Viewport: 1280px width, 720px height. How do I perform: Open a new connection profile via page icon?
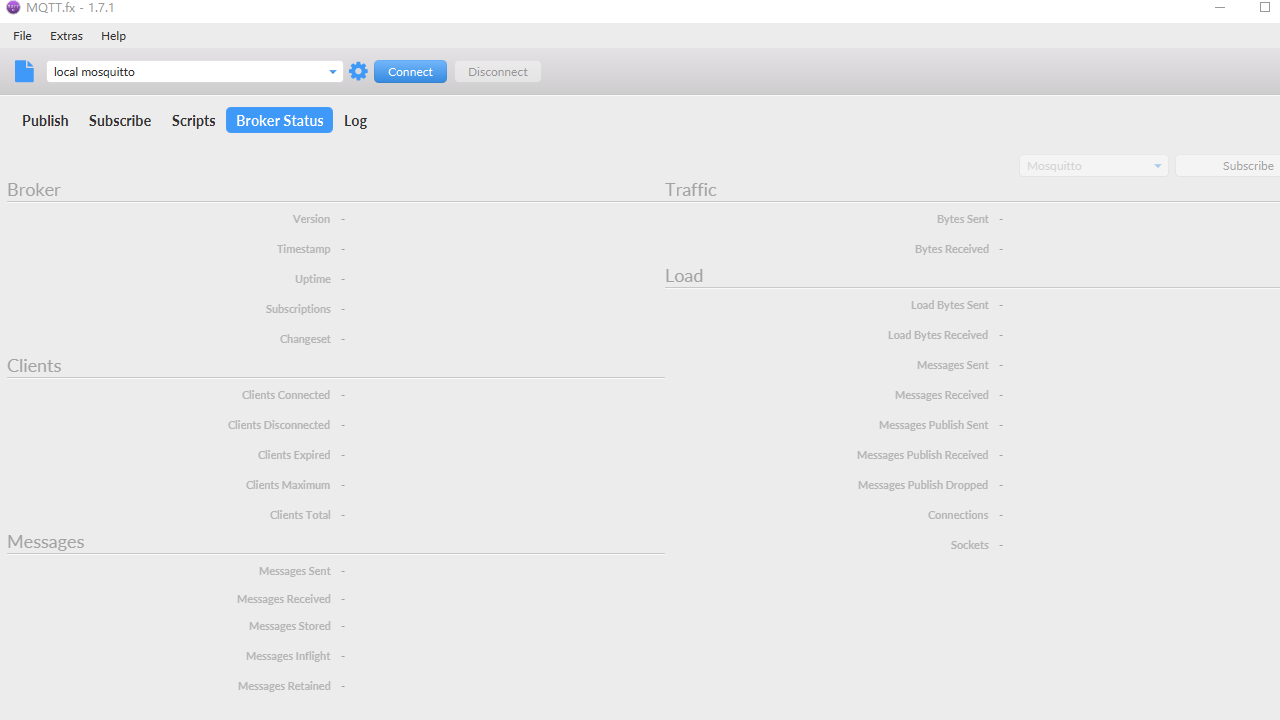[x=24, y=71]
